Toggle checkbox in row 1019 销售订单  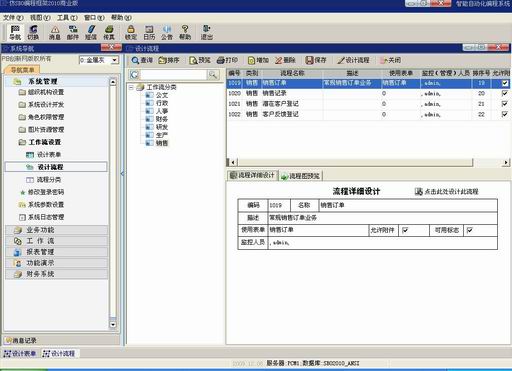pos(505,83)
